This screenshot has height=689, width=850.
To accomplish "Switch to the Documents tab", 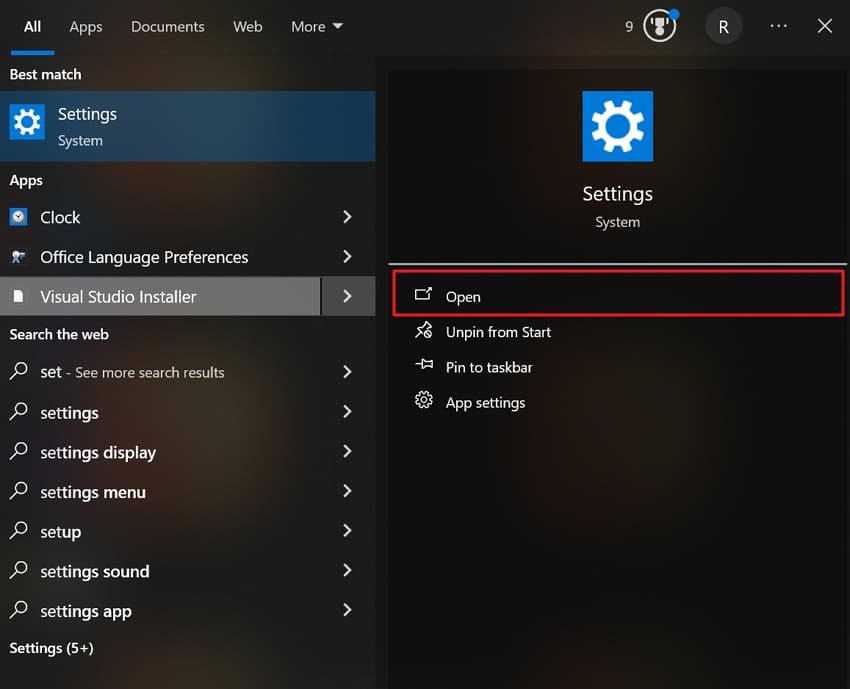I will click(167, 27).
